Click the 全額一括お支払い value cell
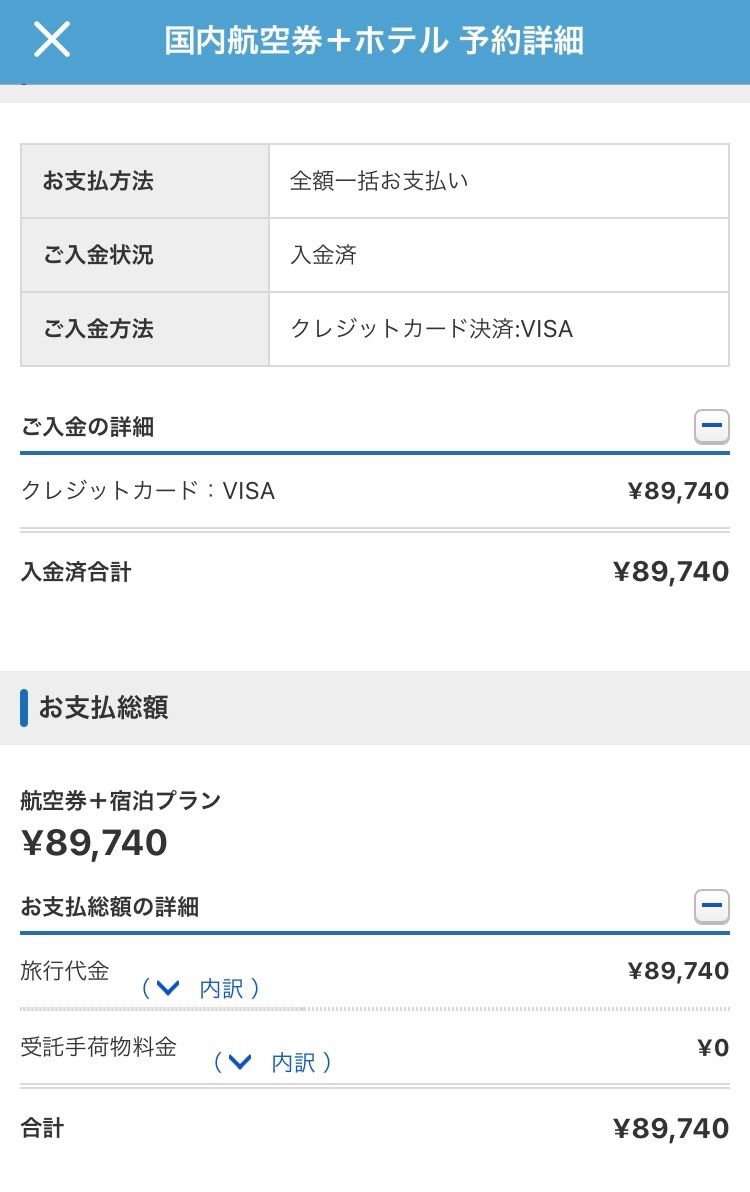Image resolution: width=750 pixels, height=1192 pixels. pos(498,181)
